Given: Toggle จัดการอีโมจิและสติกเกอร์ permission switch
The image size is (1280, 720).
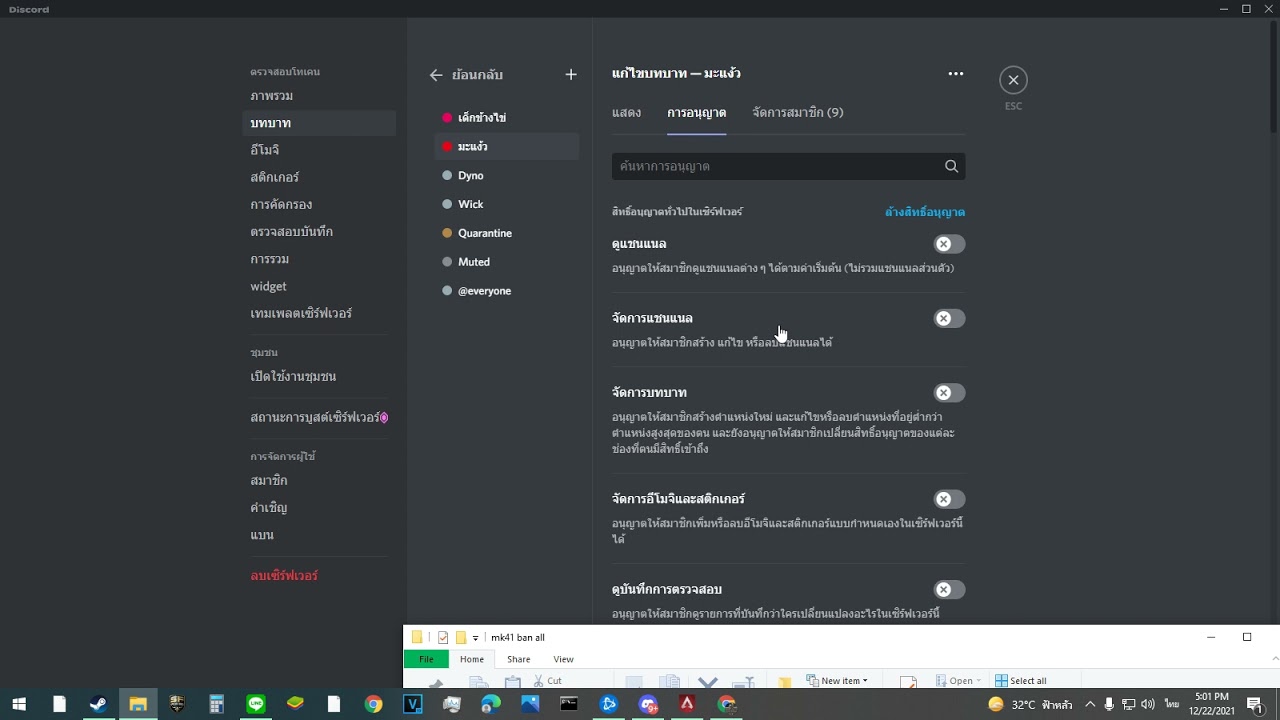Looking at the screenshot, I should (x=949, y=499).
